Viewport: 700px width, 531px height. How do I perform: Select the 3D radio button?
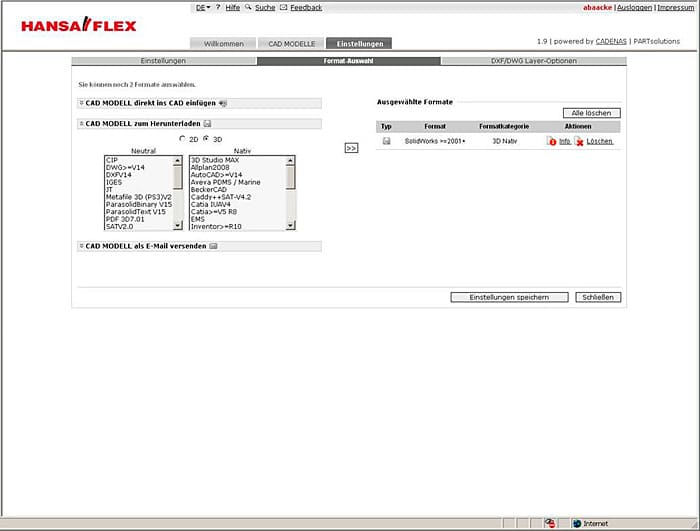coord(206,139)
